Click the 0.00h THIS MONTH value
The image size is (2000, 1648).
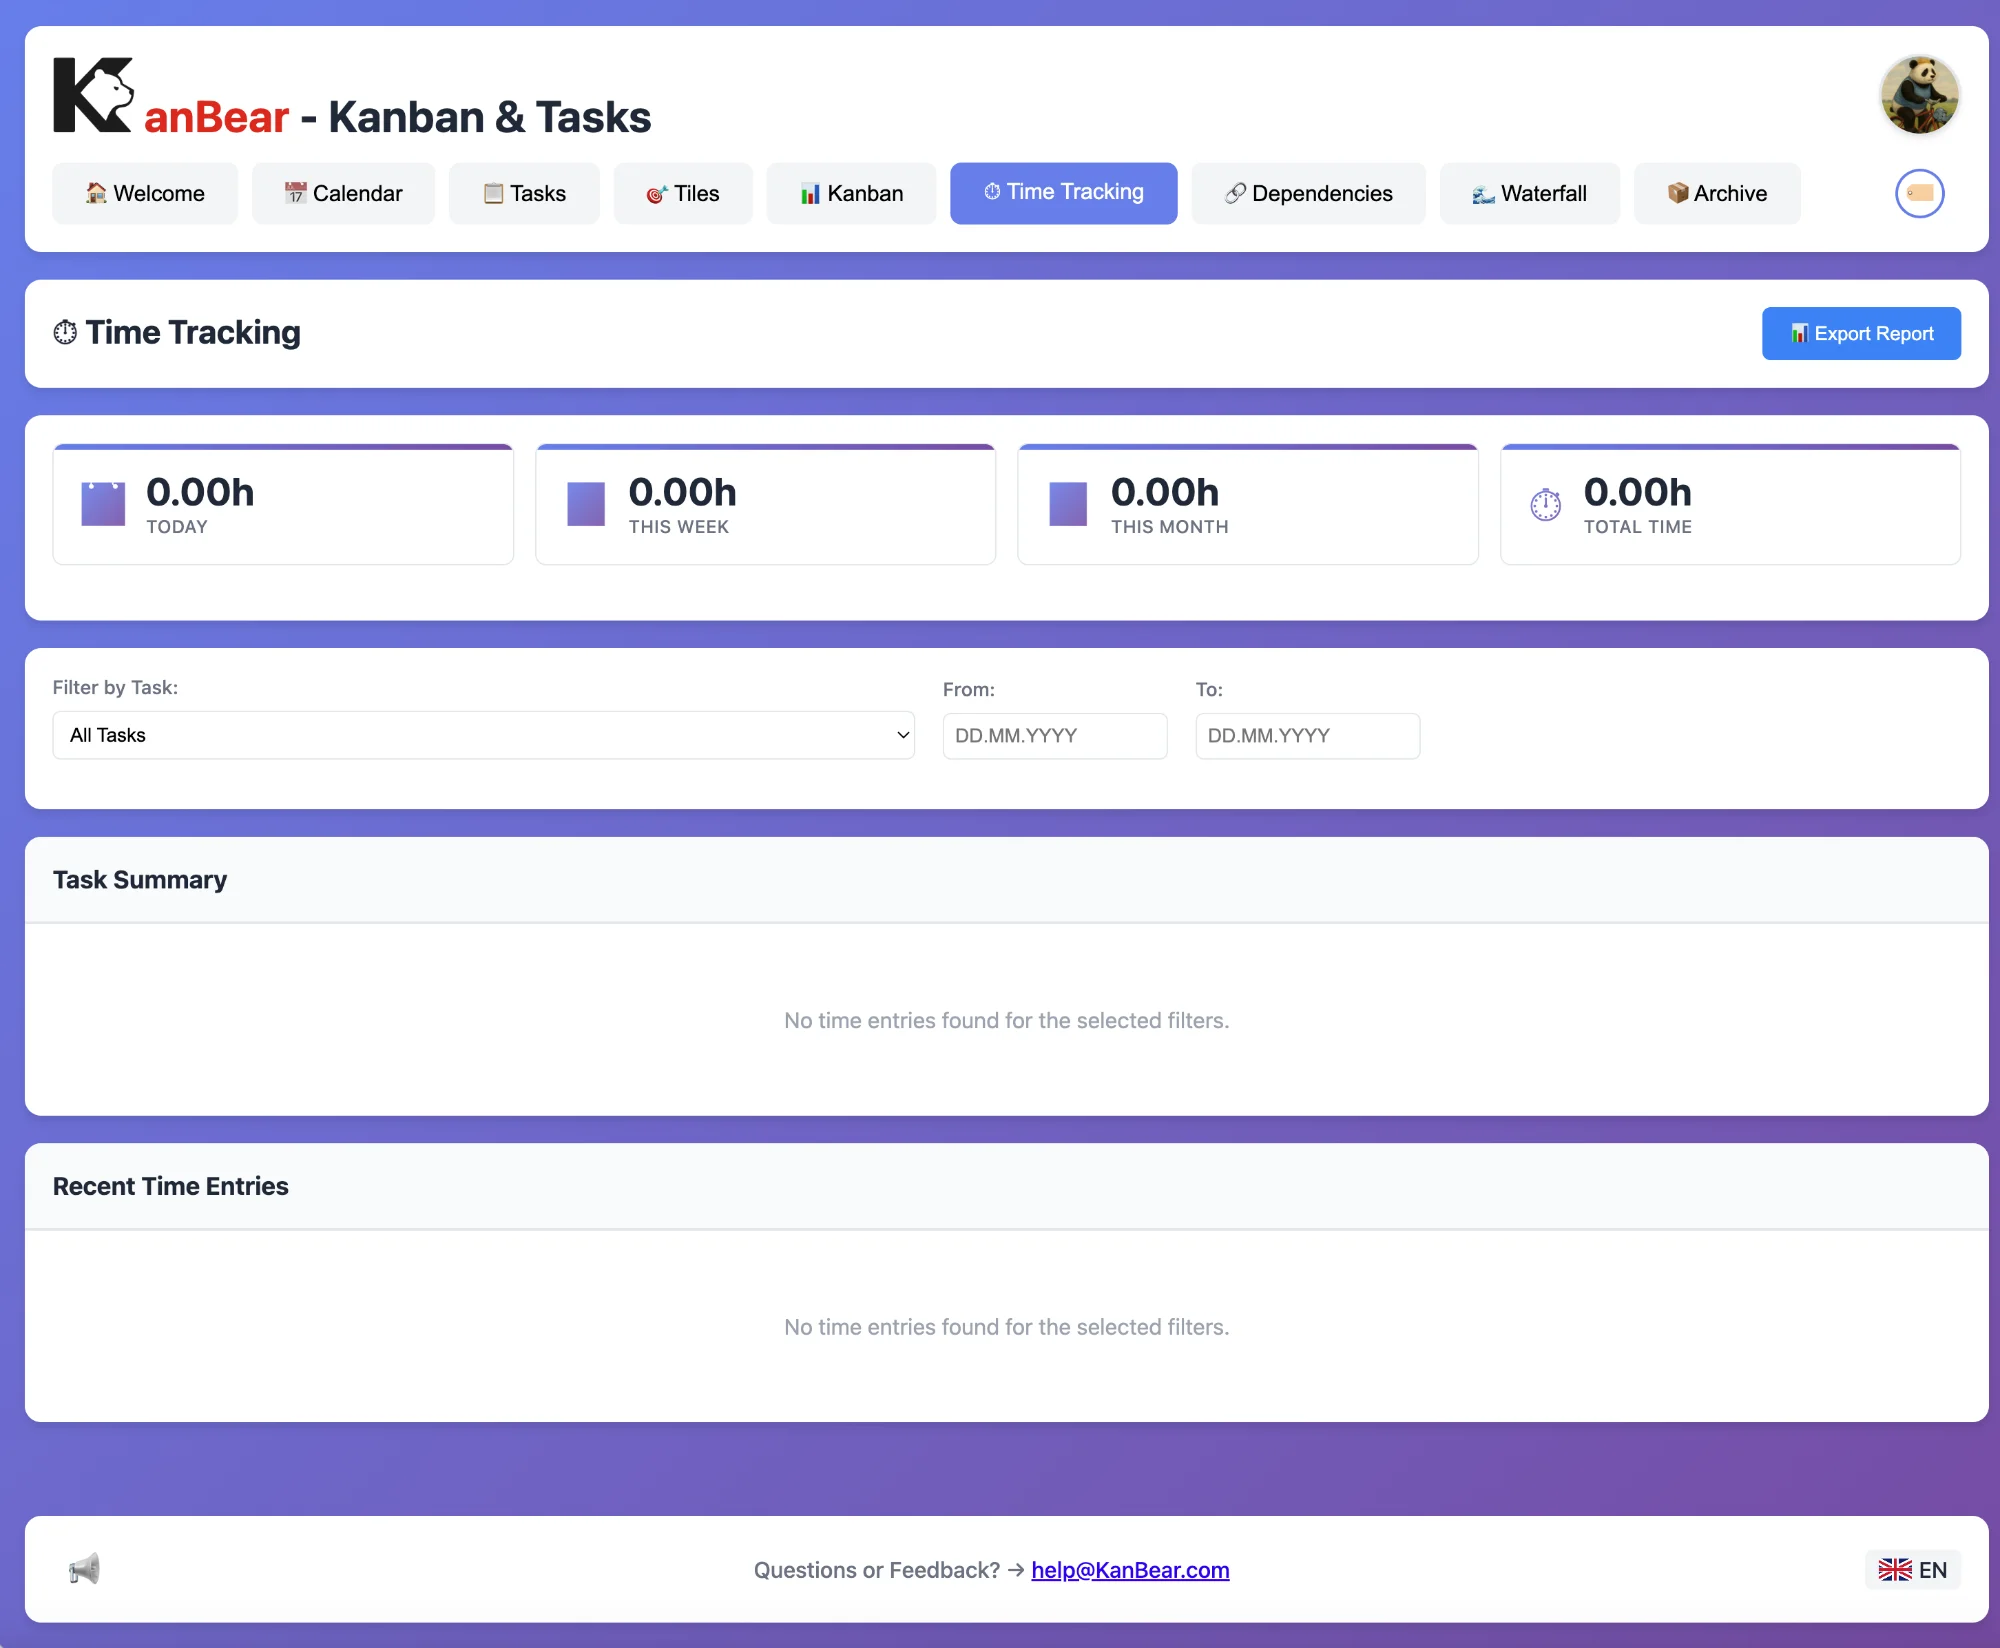(x=1165, y=492)
